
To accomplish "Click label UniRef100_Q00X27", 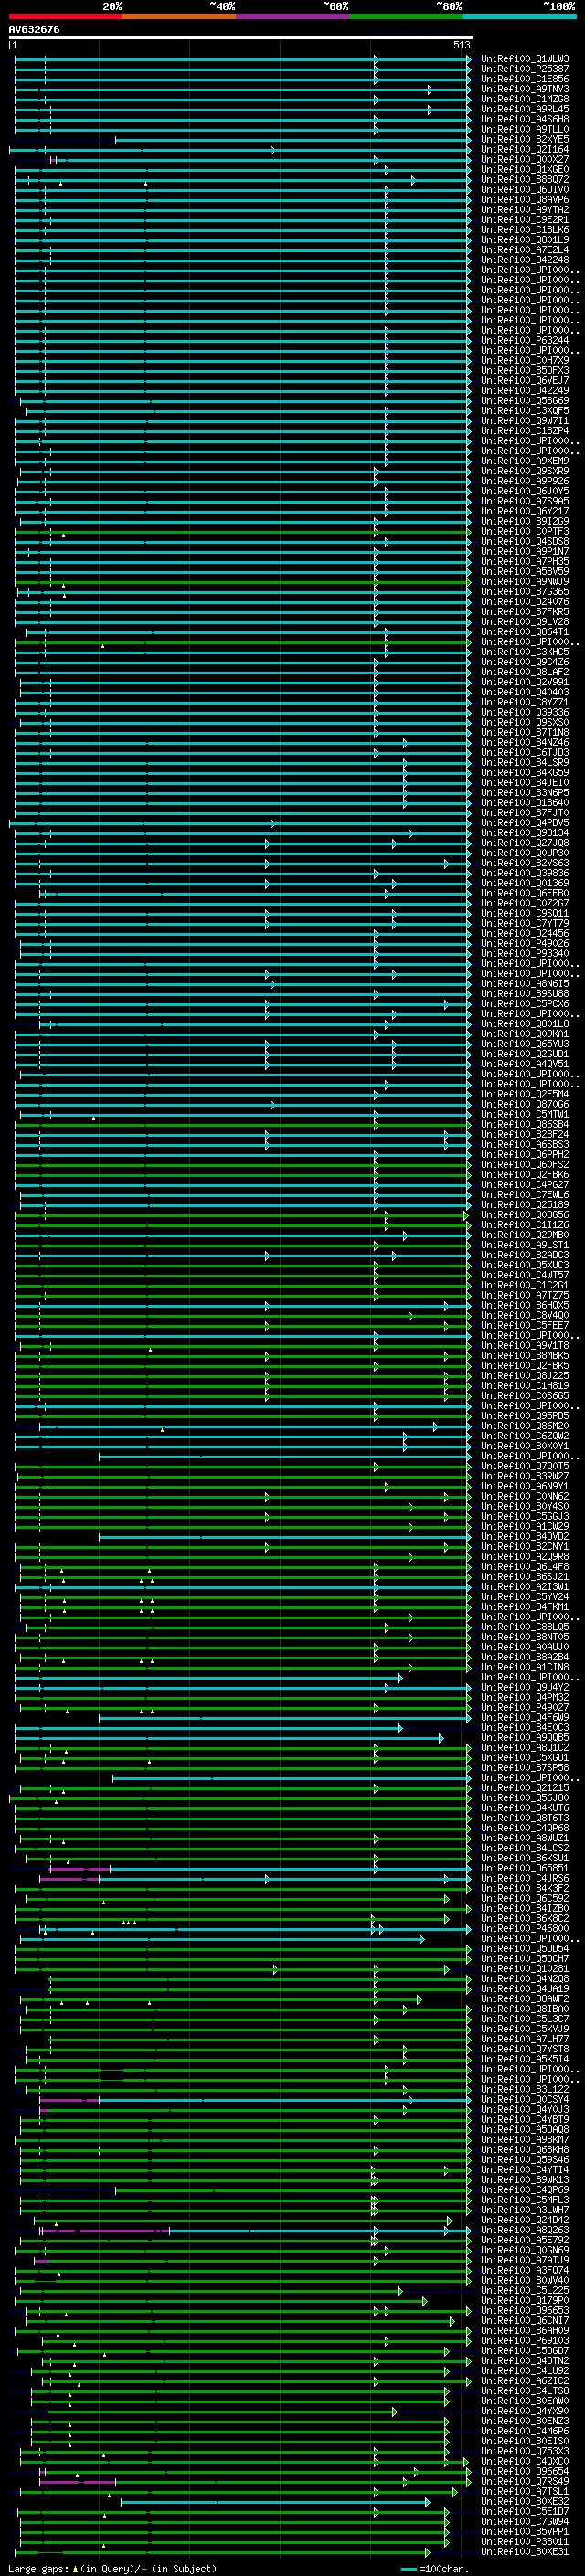I will pyautogui.click(x=525, y=159).
